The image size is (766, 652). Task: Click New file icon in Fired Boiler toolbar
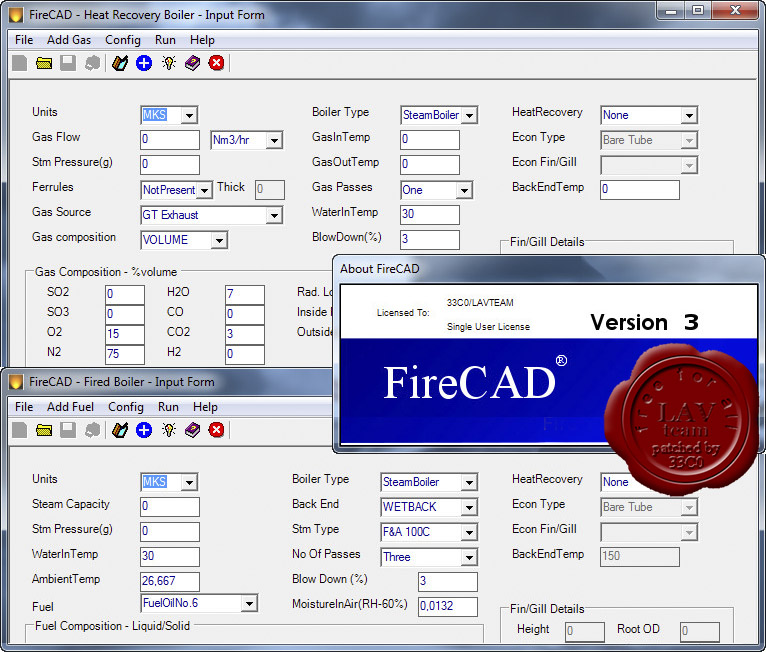click(x=20, y=430)
